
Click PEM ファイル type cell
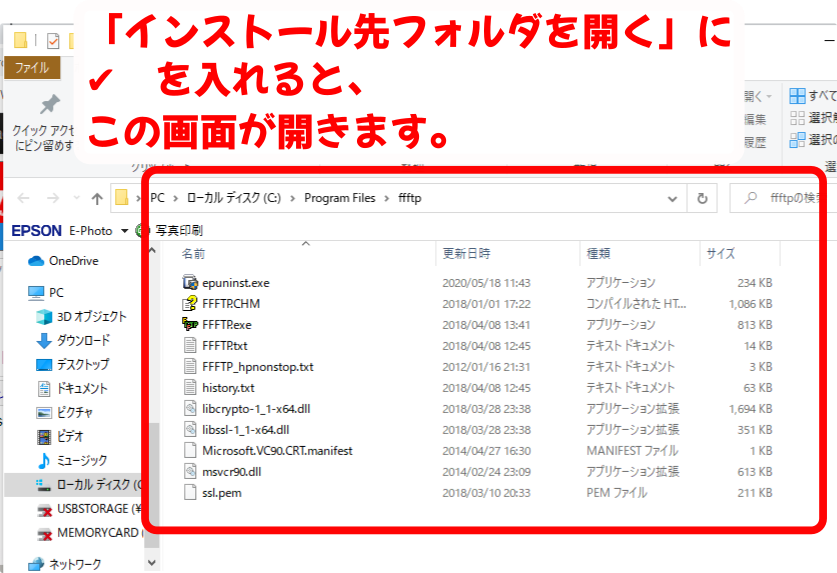tap(617, 492)
